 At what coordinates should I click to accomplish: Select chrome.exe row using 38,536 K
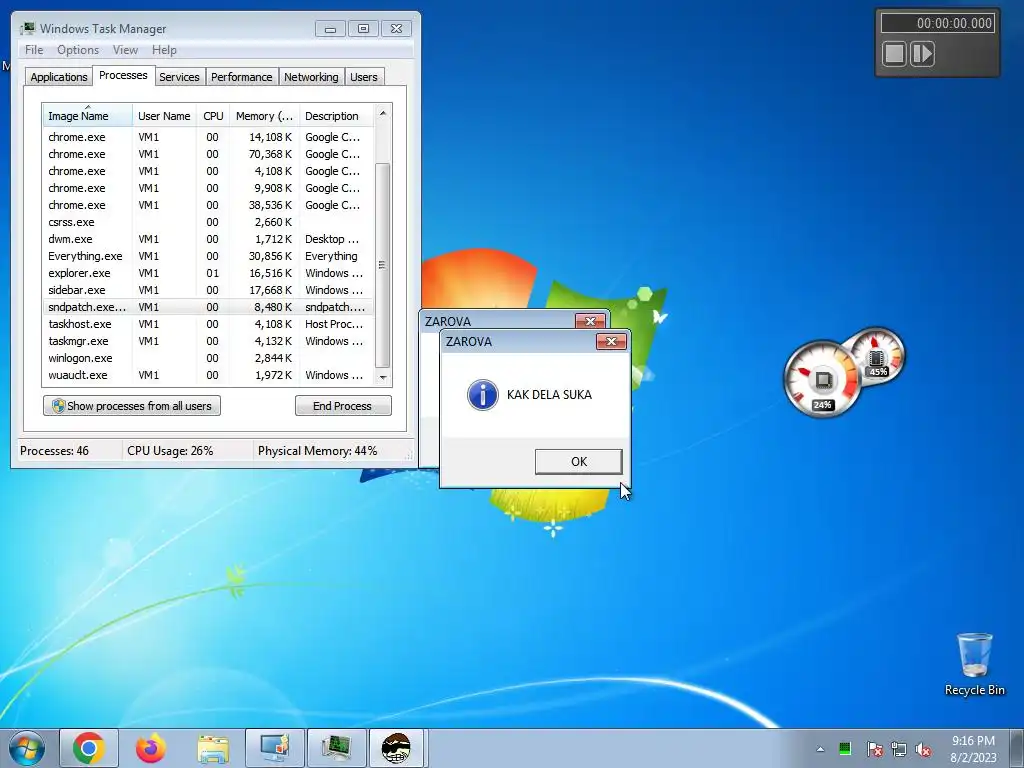tap(208, 205)
